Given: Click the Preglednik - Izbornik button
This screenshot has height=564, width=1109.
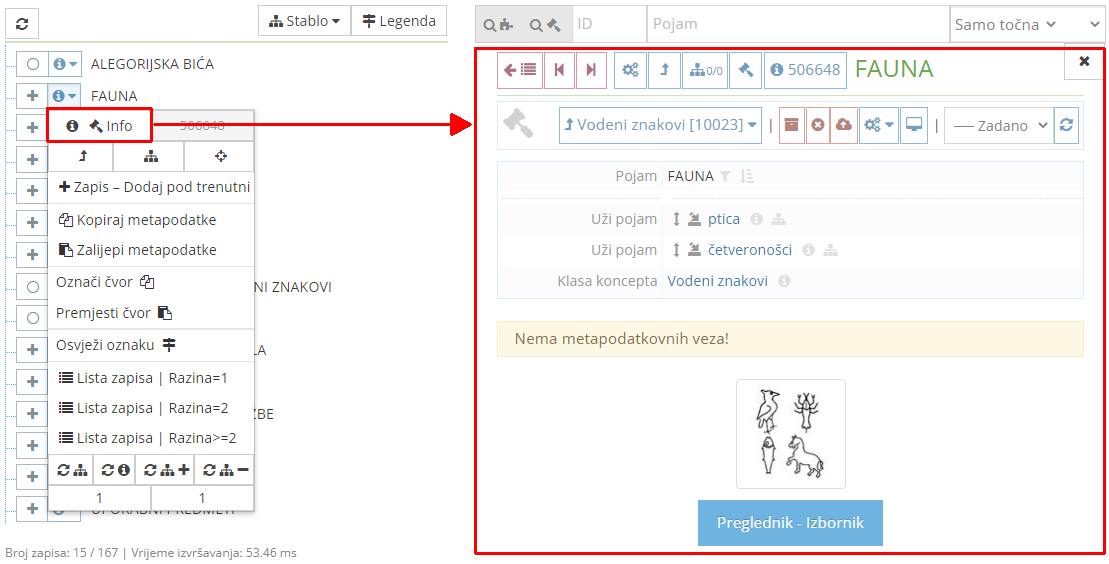Looking at the screenshot, I should point(790,523).
